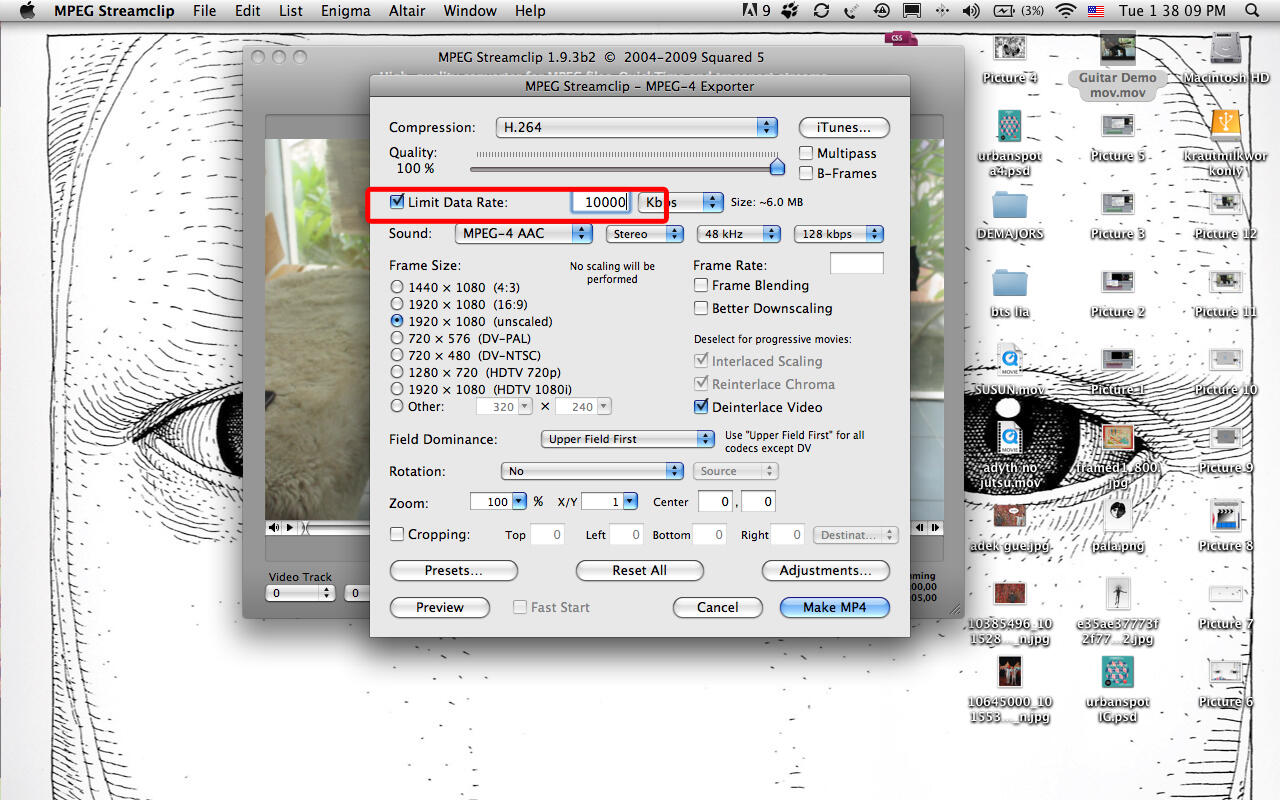Click the Wi-Fi status icon in menu bar

[x=1066, y=11]
